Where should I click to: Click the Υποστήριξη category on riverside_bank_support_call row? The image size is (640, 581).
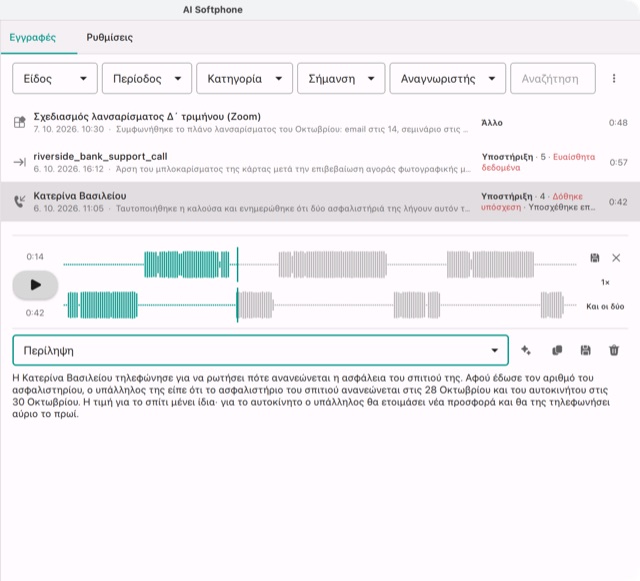(x=507, y=157)
